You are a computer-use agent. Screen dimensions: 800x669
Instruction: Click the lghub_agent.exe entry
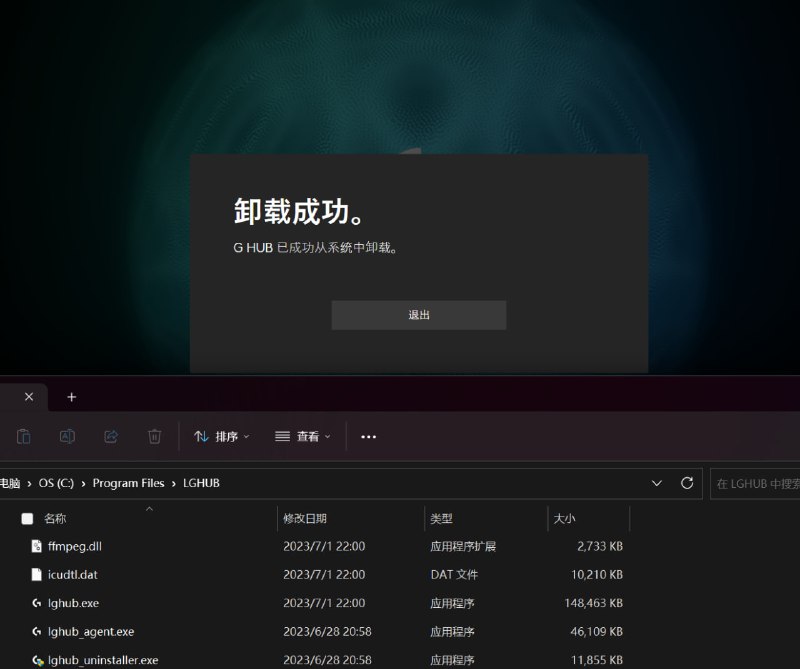pos(90,631)
